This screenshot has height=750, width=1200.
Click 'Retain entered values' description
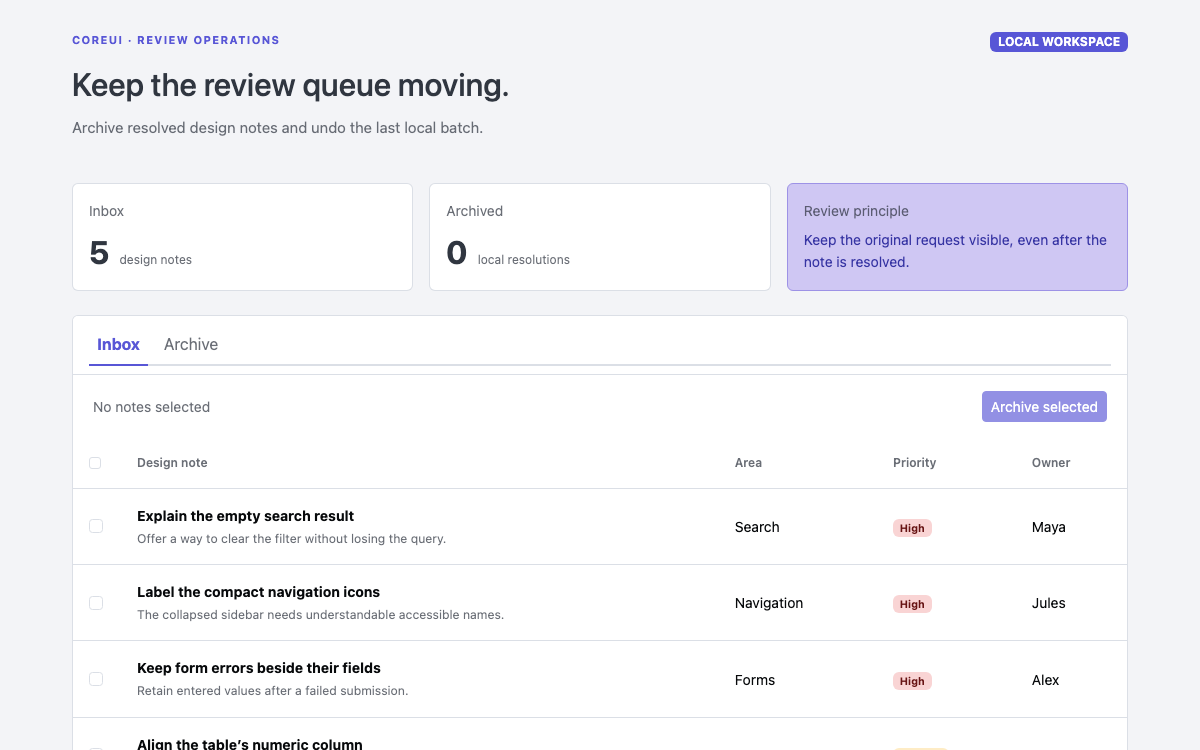[272, 691]
